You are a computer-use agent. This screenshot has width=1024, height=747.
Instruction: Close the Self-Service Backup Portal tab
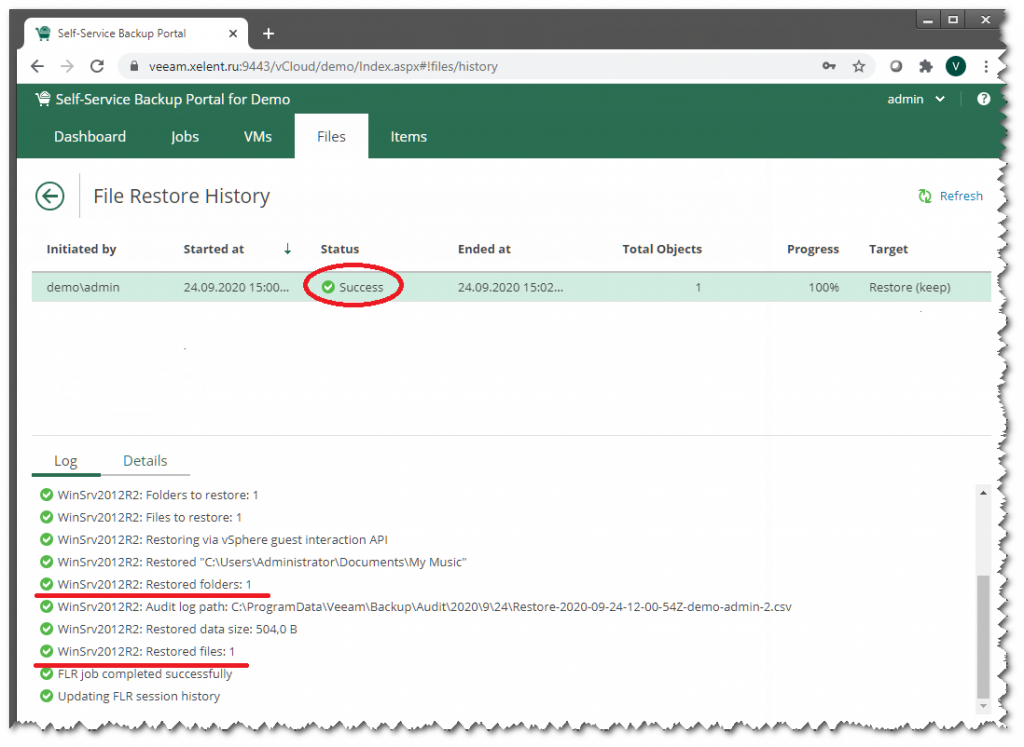pos(233,33)
